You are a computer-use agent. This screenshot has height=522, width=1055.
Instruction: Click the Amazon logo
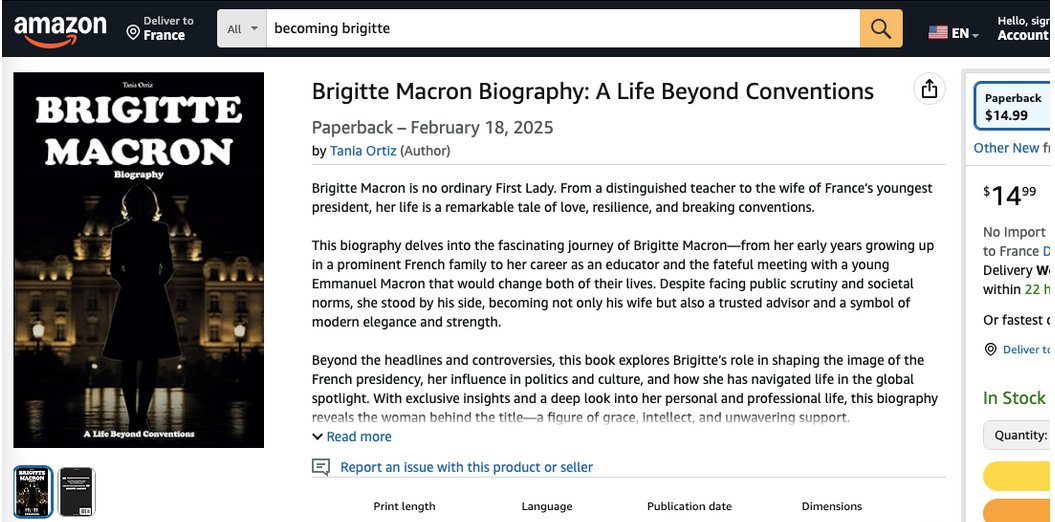click(60, 30)
